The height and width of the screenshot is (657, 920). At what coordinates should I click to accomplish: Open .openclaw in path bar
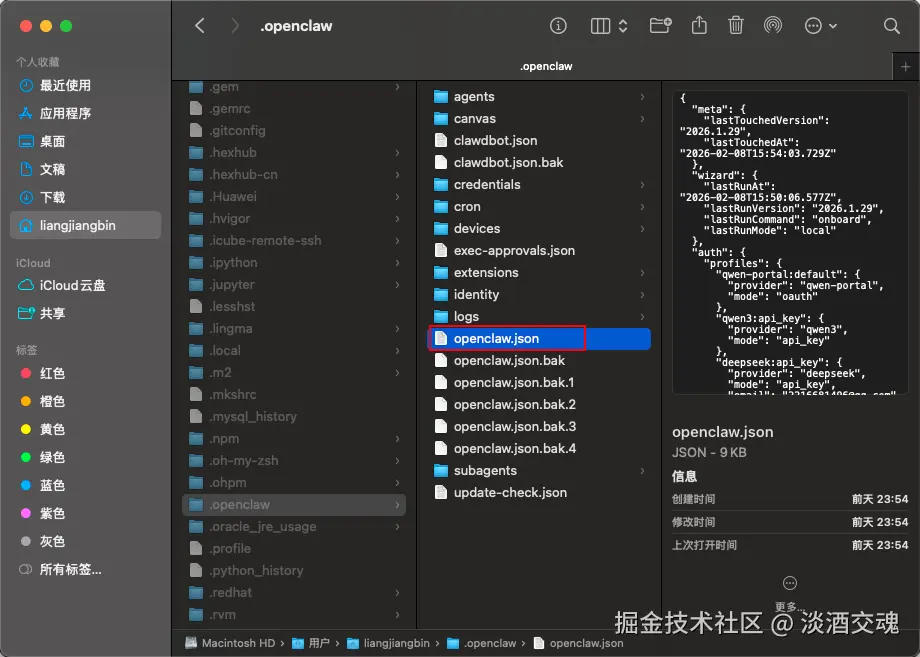tap(482, 643)
